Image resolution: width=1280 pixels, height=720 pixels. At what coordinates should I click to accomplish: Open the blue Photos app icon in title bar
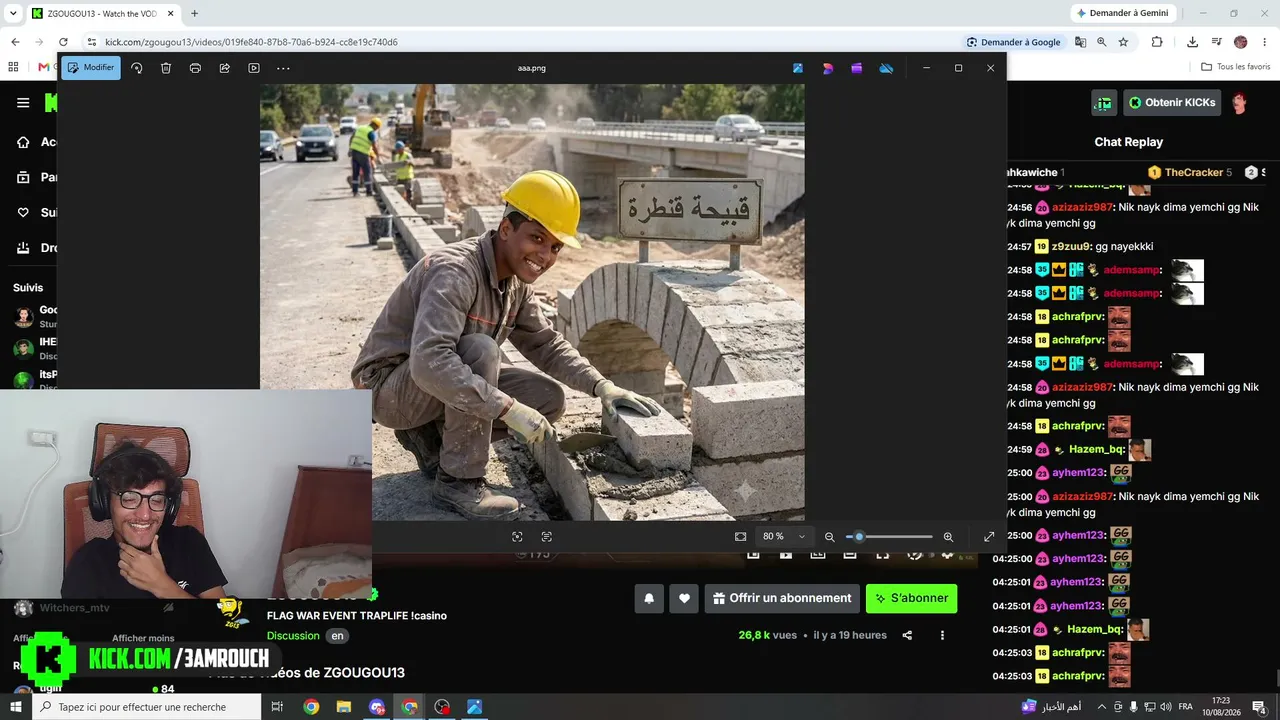tap(798, 68)
